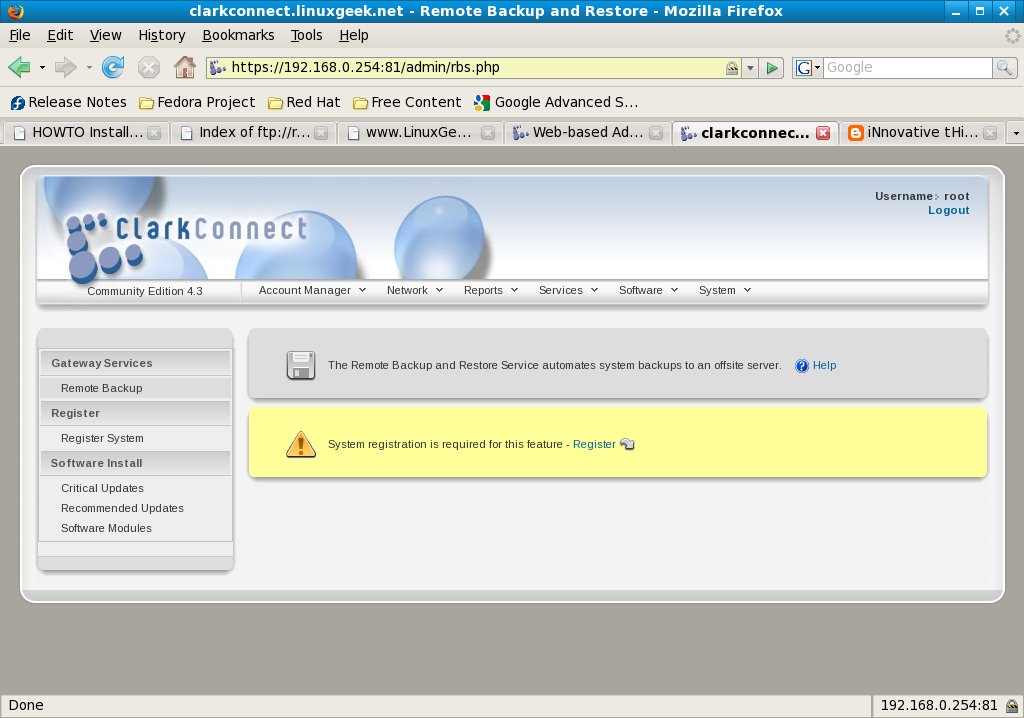Expand the Account Manager menu
This screenshot has height=718, width=1024.
(312, 290)
